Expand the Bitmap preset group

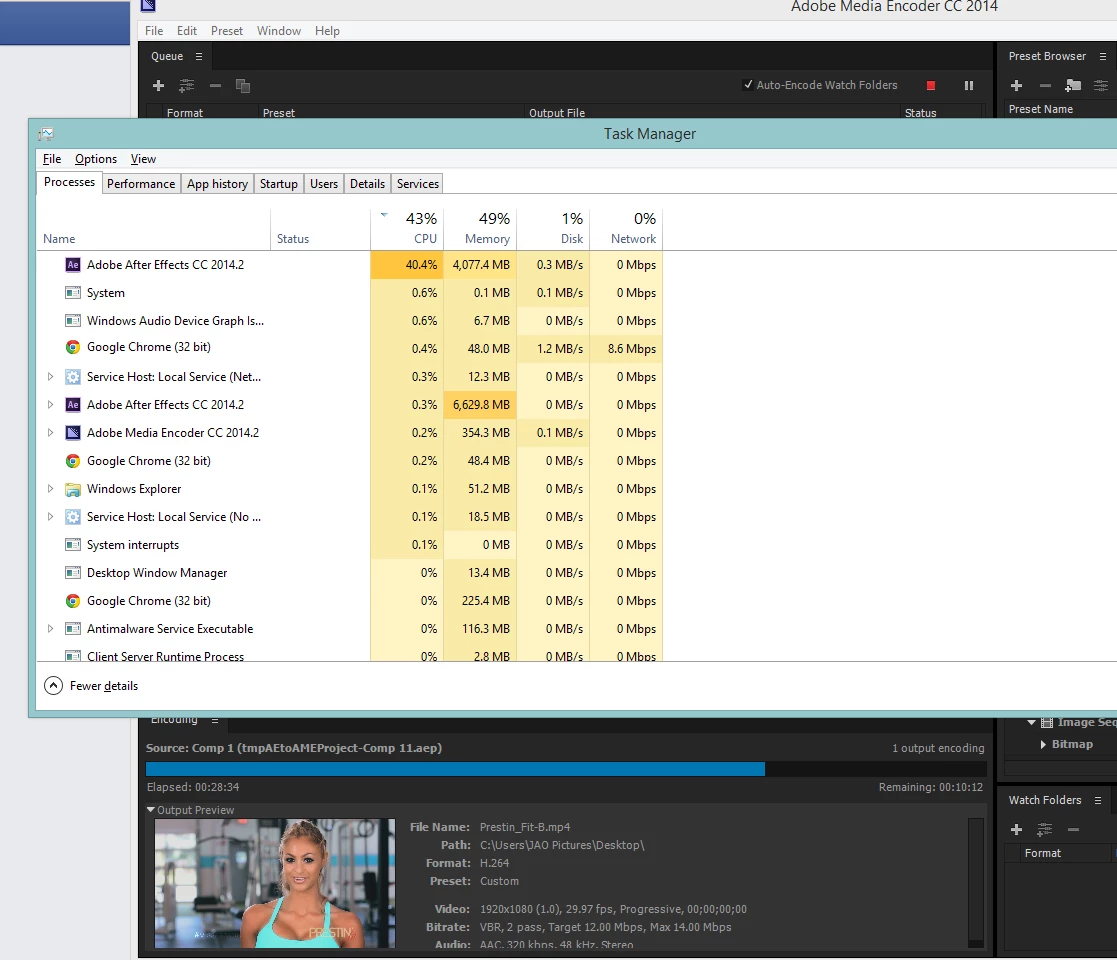pyautogui.click(x=1043, y=744)
